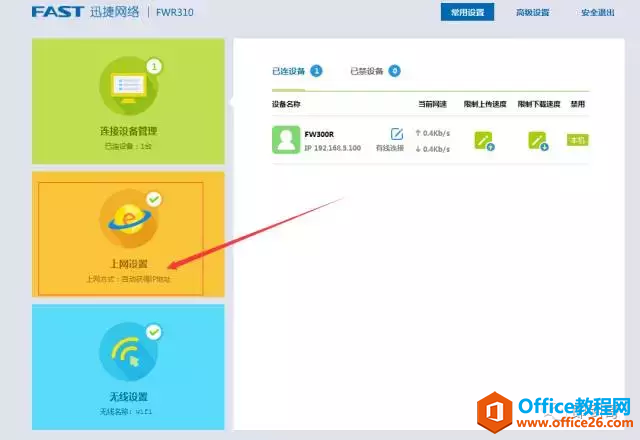The image size is (640, 440).
Task: Open the 常用设置 tab
Action: [x=467, y=12]
